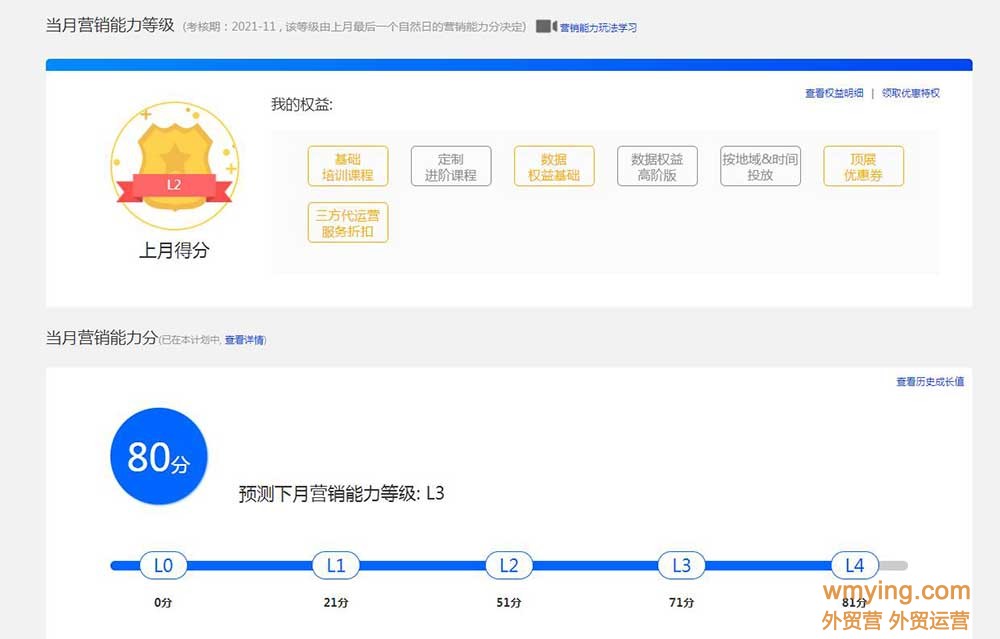Click the 71分 threshold label
The height and width of the screenshot is (639, 1000).
[x=681, y=602]
